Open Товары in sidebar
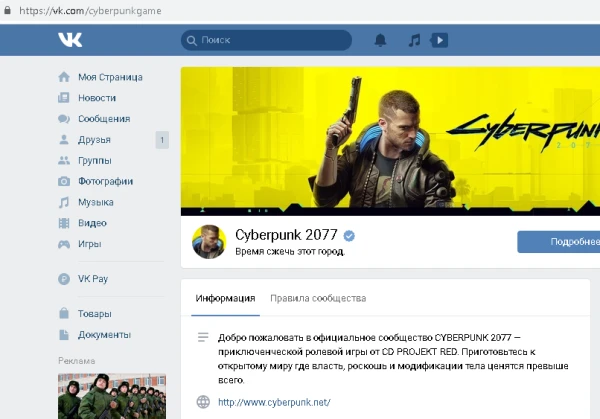 [x=95, y=313]
